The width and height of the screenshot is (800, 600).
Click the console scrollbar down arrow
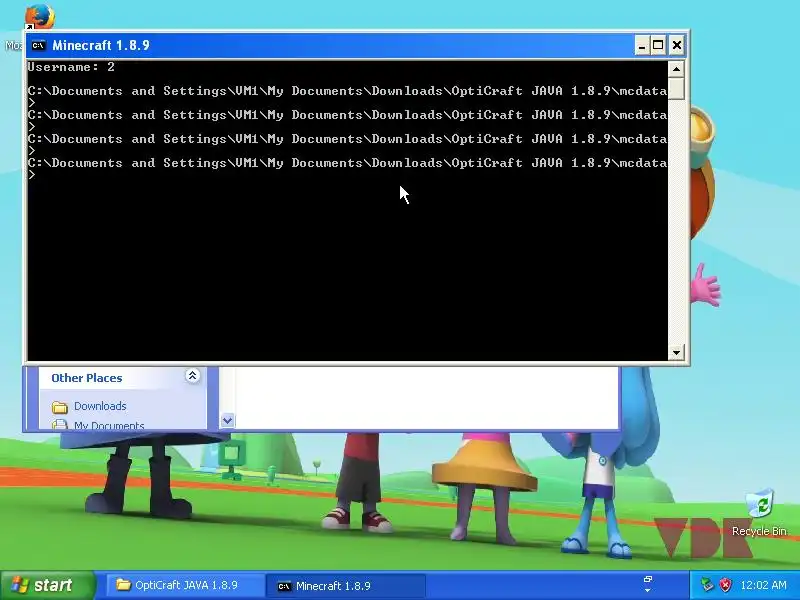(x=676, y=352)
